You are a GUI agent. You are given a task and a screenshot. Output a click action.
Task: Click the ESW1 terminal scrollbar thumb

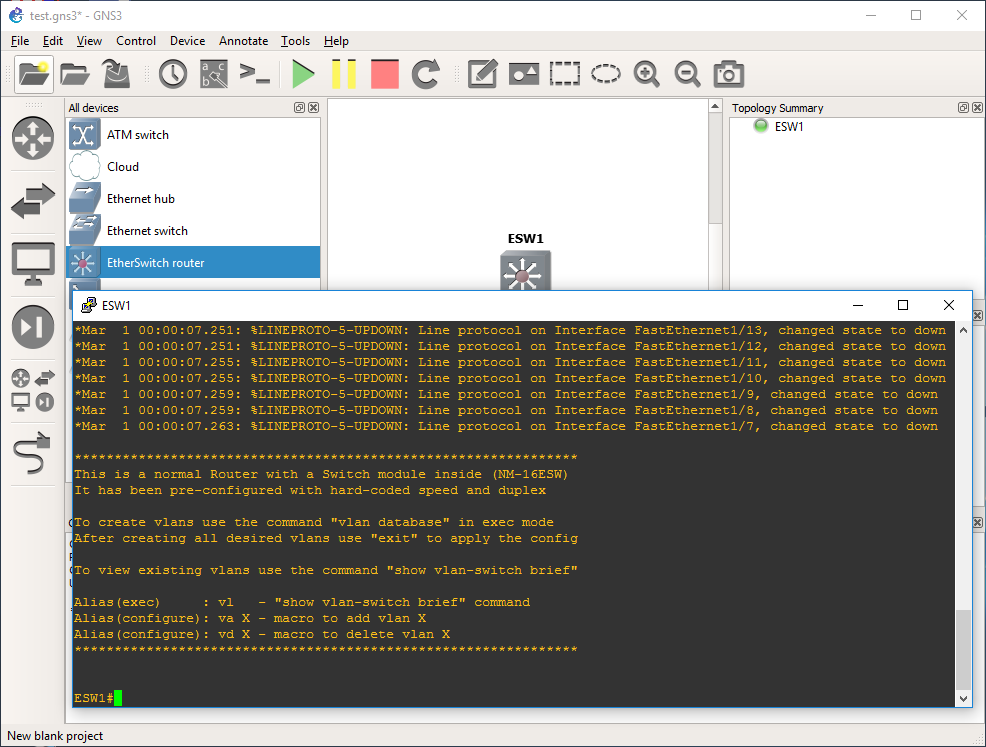pos(963,650)
